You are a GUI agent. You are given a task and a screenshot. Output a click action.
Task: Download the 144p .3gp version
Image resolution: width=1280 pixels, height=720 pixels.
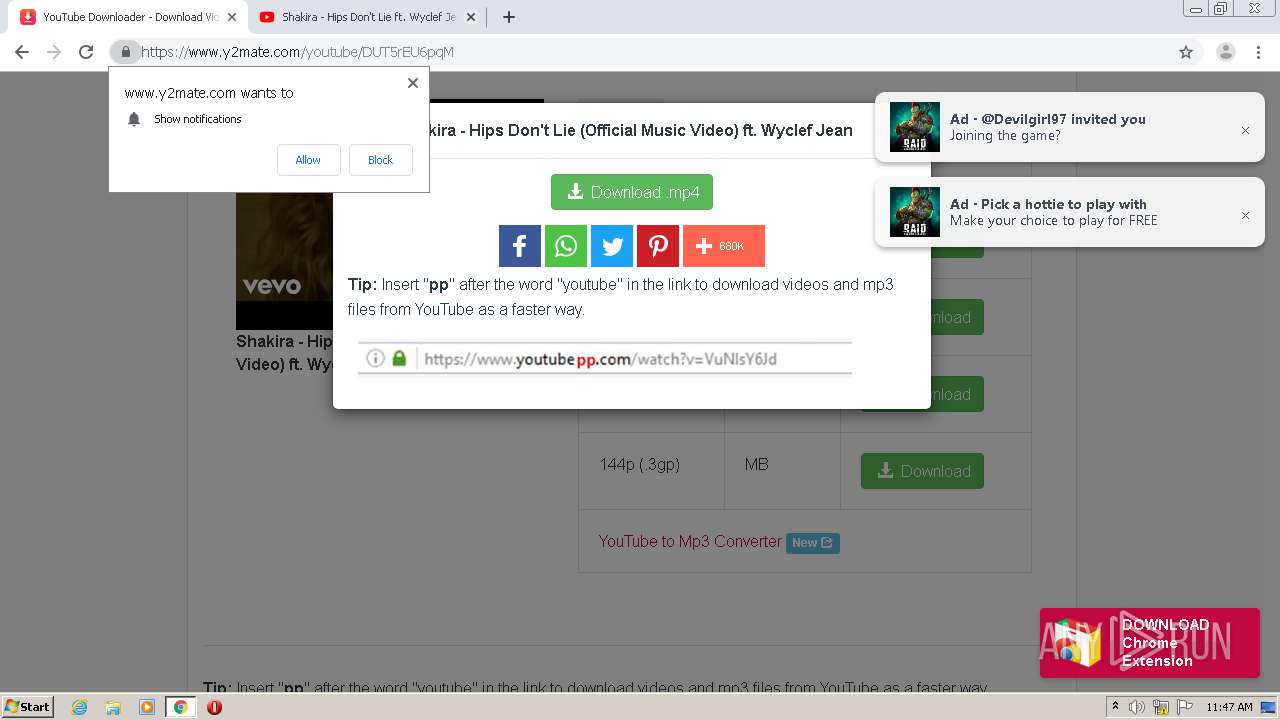coord(922,471)
